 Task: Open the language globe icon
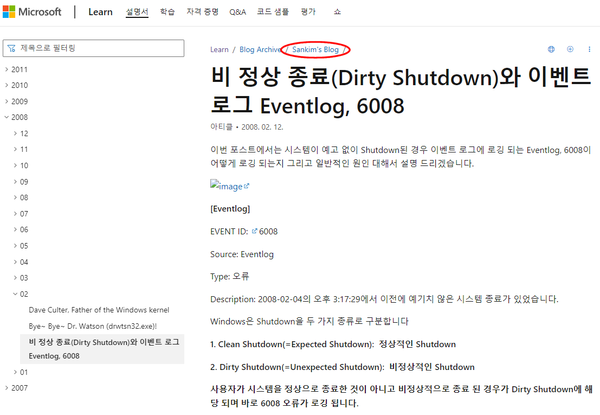click(551, 49)
